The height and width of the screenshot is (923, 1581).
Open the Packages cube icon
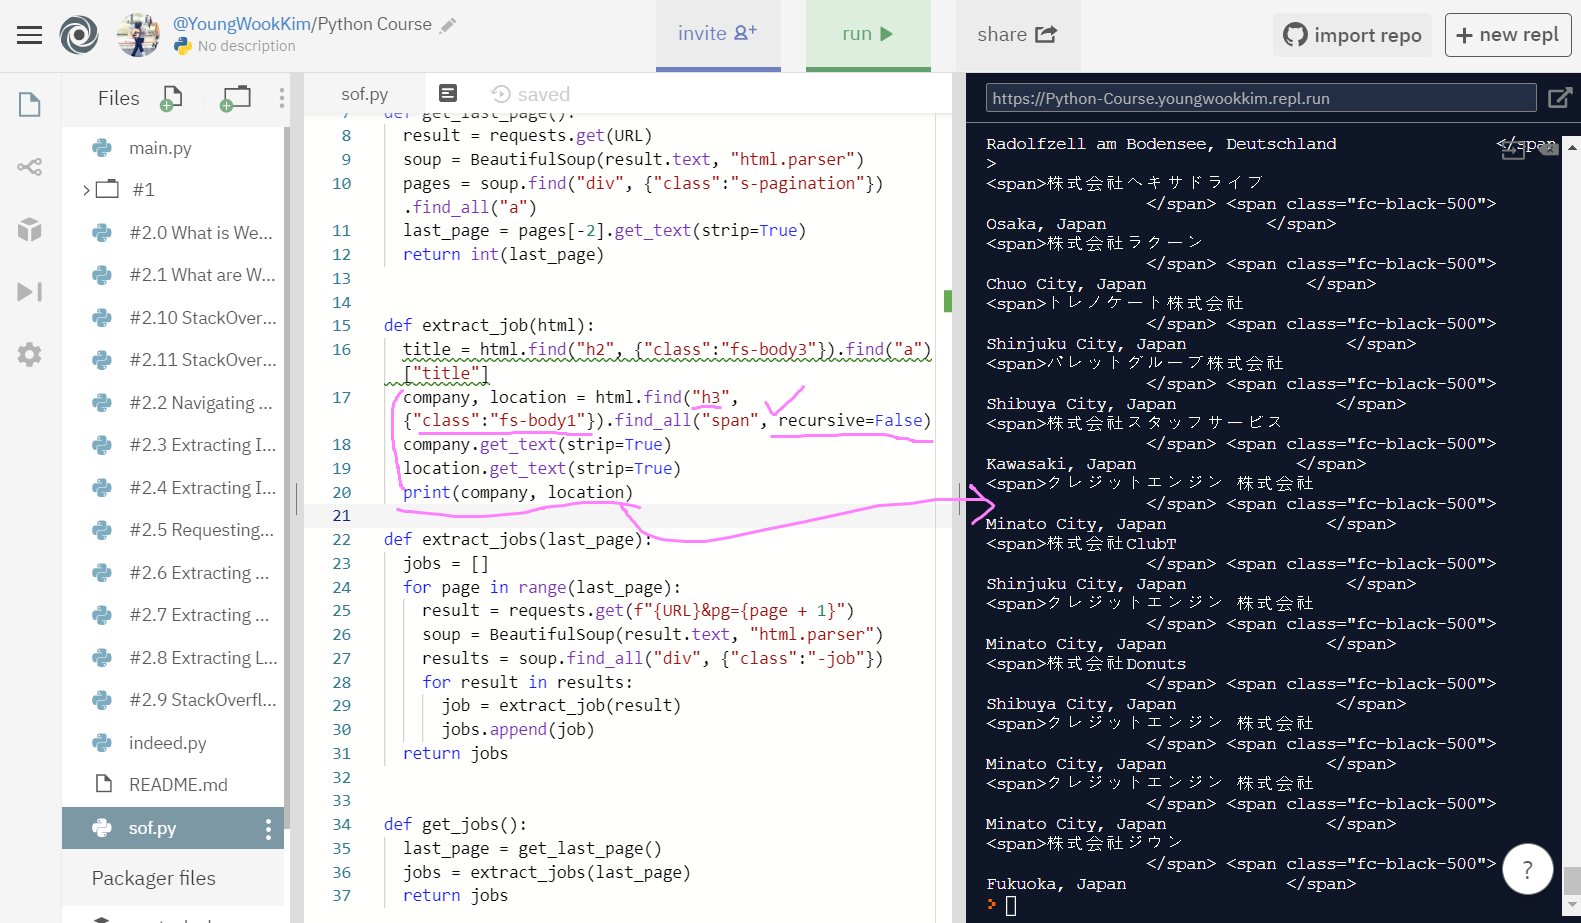coord(30,229)
